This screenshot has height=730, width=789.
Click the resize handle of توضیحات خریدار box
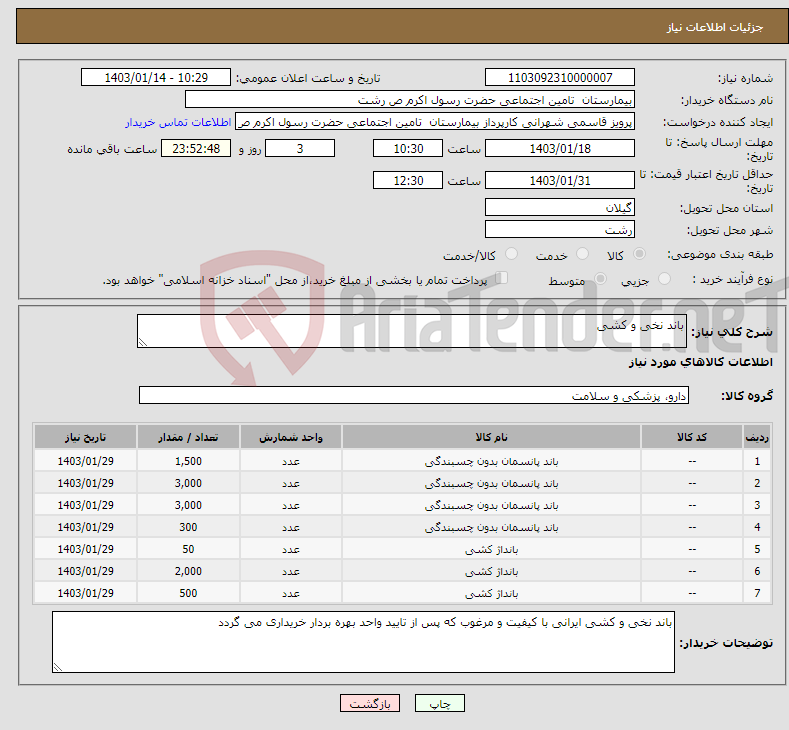tap(58, 668)
